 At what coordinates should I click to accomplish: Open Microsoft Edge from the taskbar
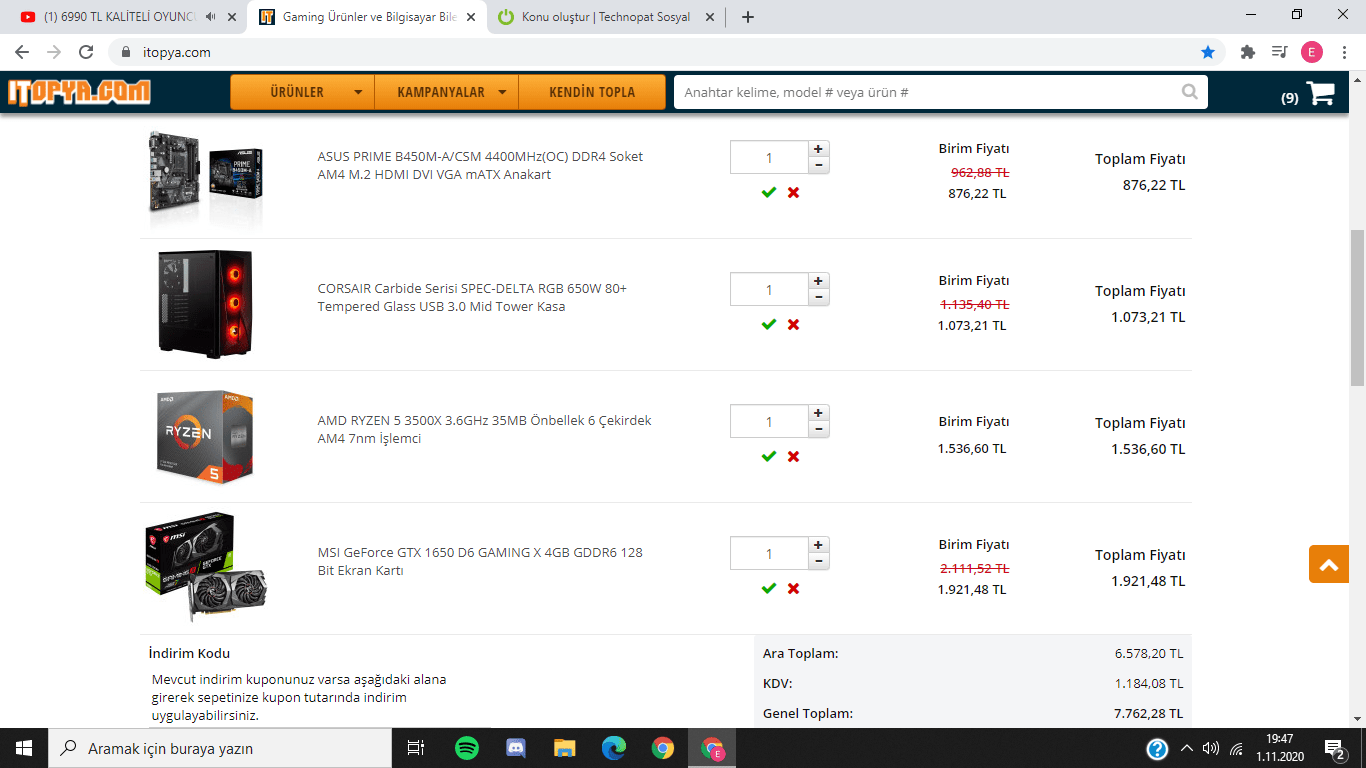click(x=614, y=748)
